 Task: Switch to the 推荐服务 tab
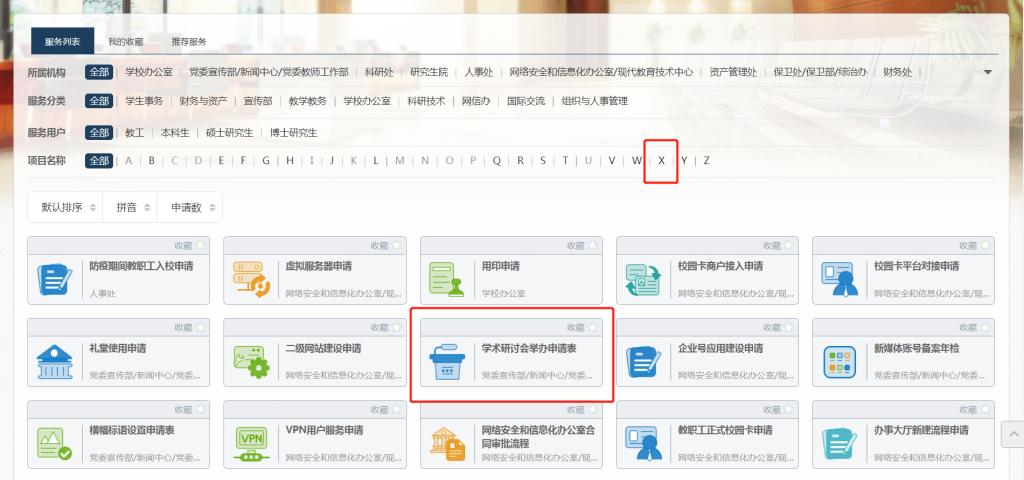(x=189, y=42)
